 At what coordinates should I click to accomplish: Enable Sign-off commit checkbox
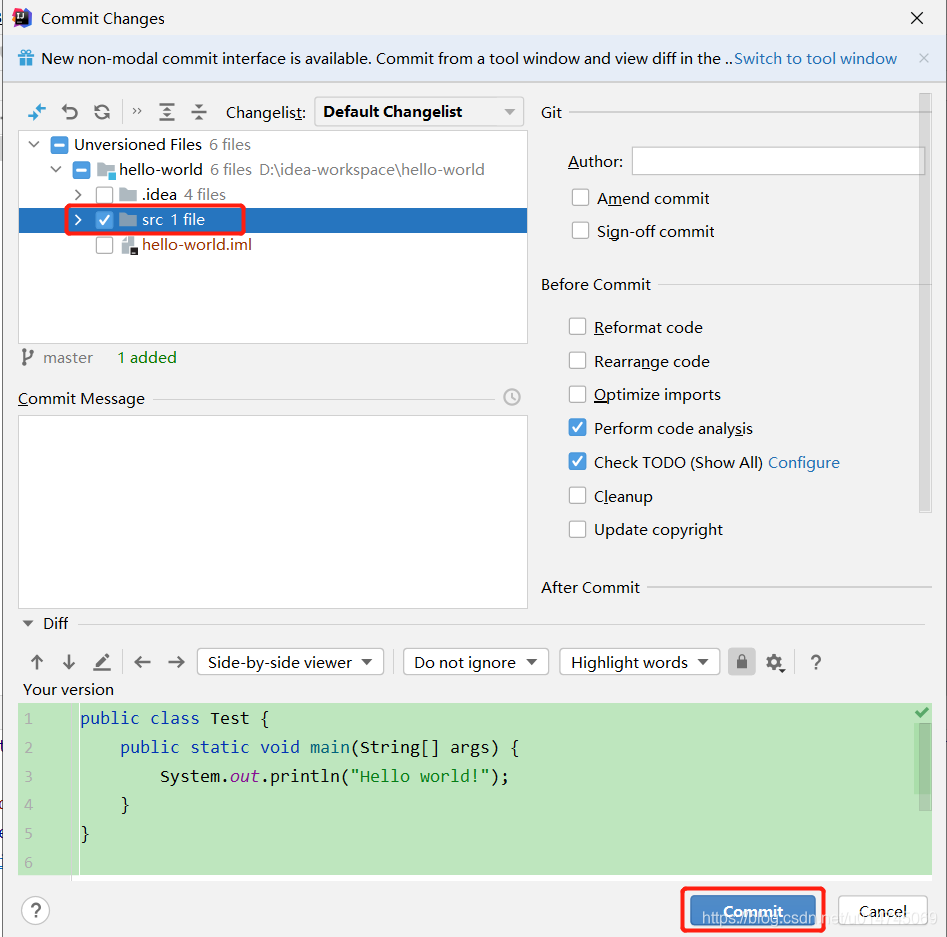pos(580,230)
